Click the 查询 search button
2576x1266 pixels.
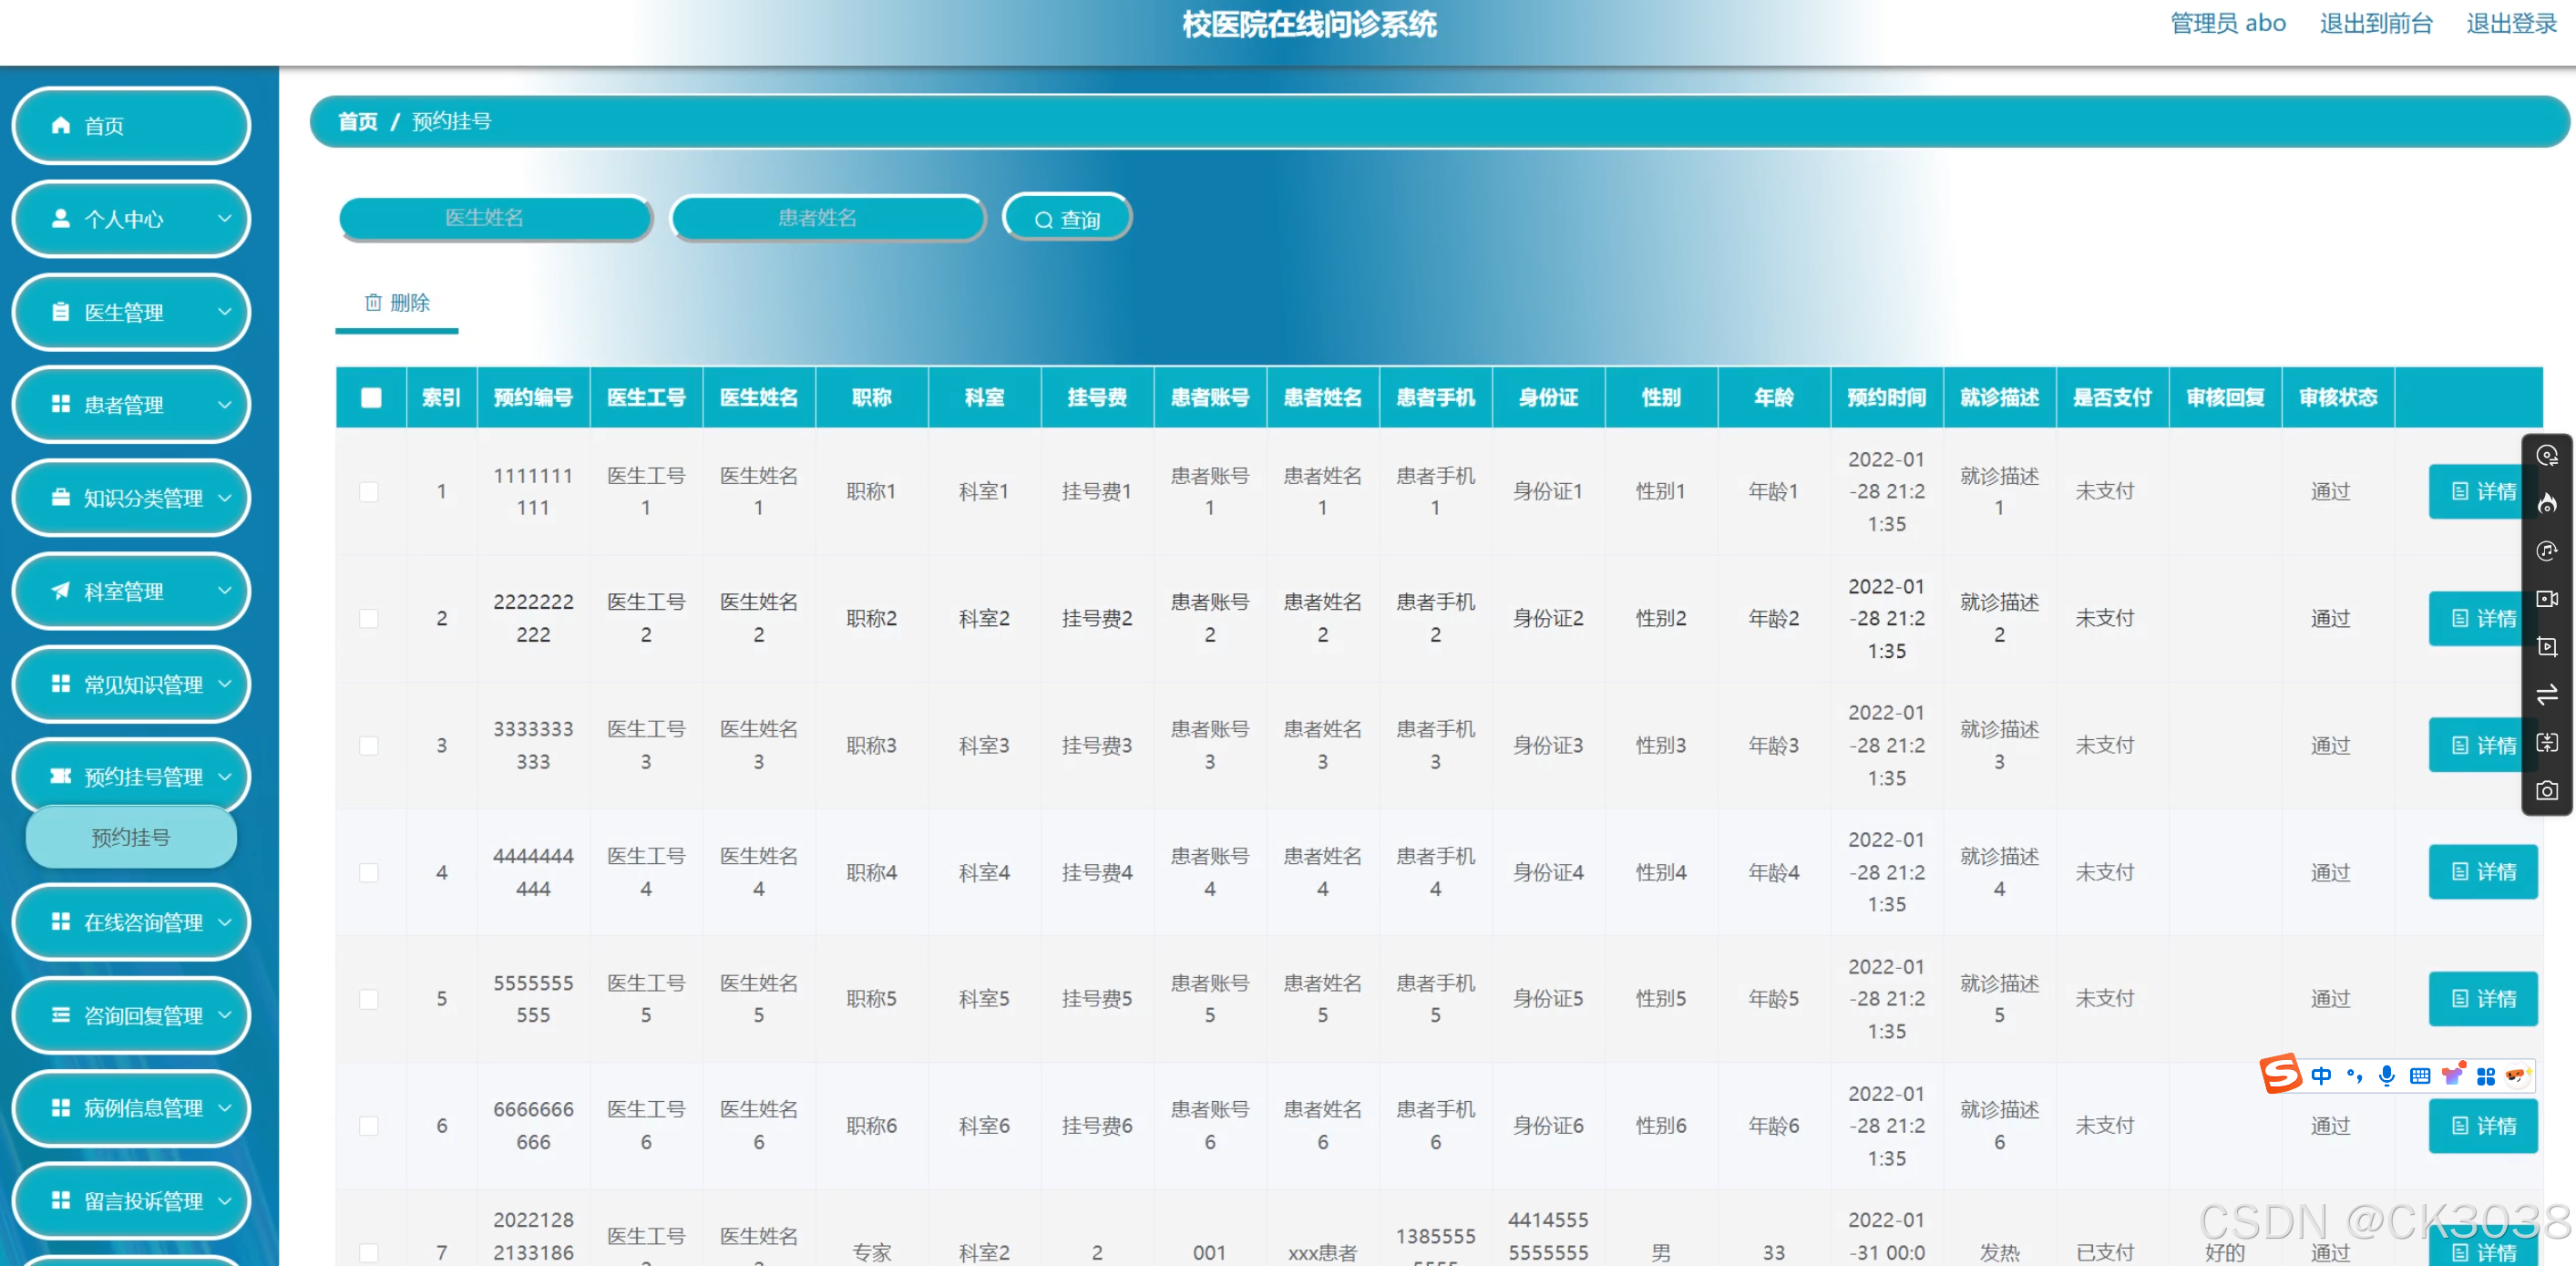pos(1067,217)
